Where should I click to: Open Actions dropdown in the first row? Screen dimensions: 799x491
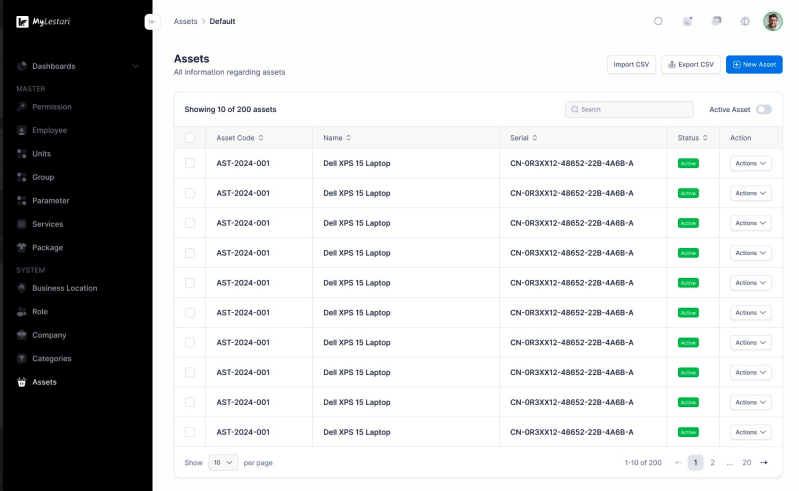click(751, 163)
